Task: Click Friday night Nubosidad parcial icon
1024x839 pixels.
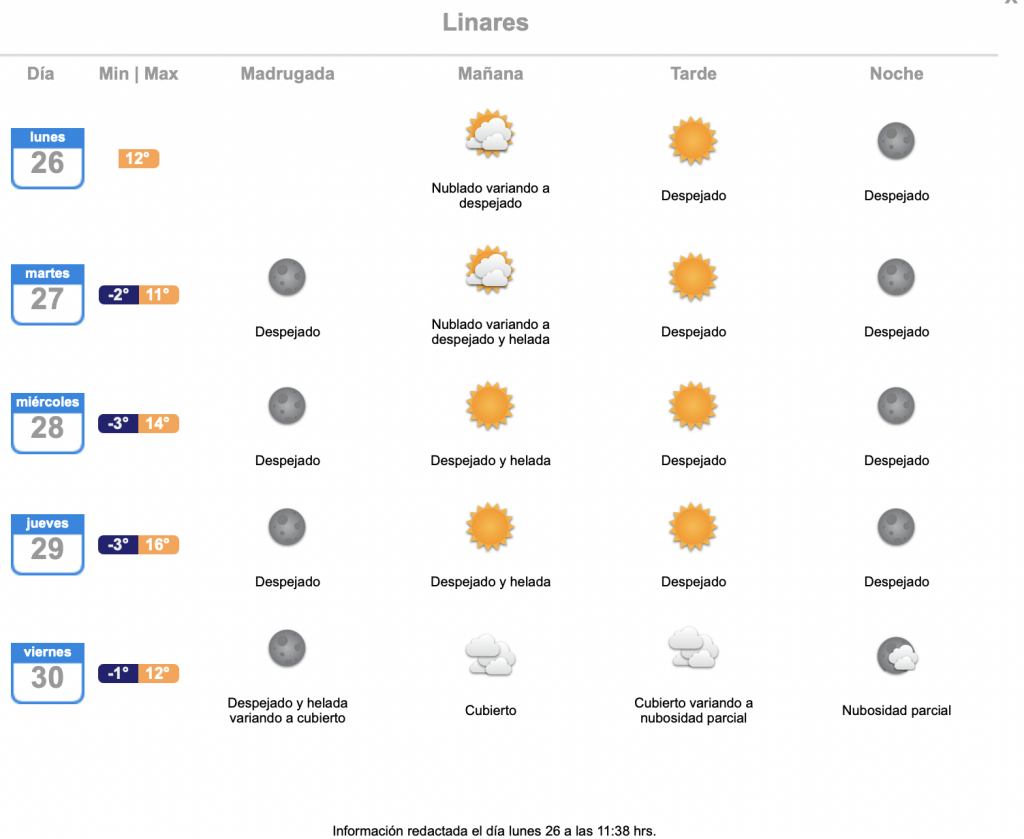Action: point(897,656)
